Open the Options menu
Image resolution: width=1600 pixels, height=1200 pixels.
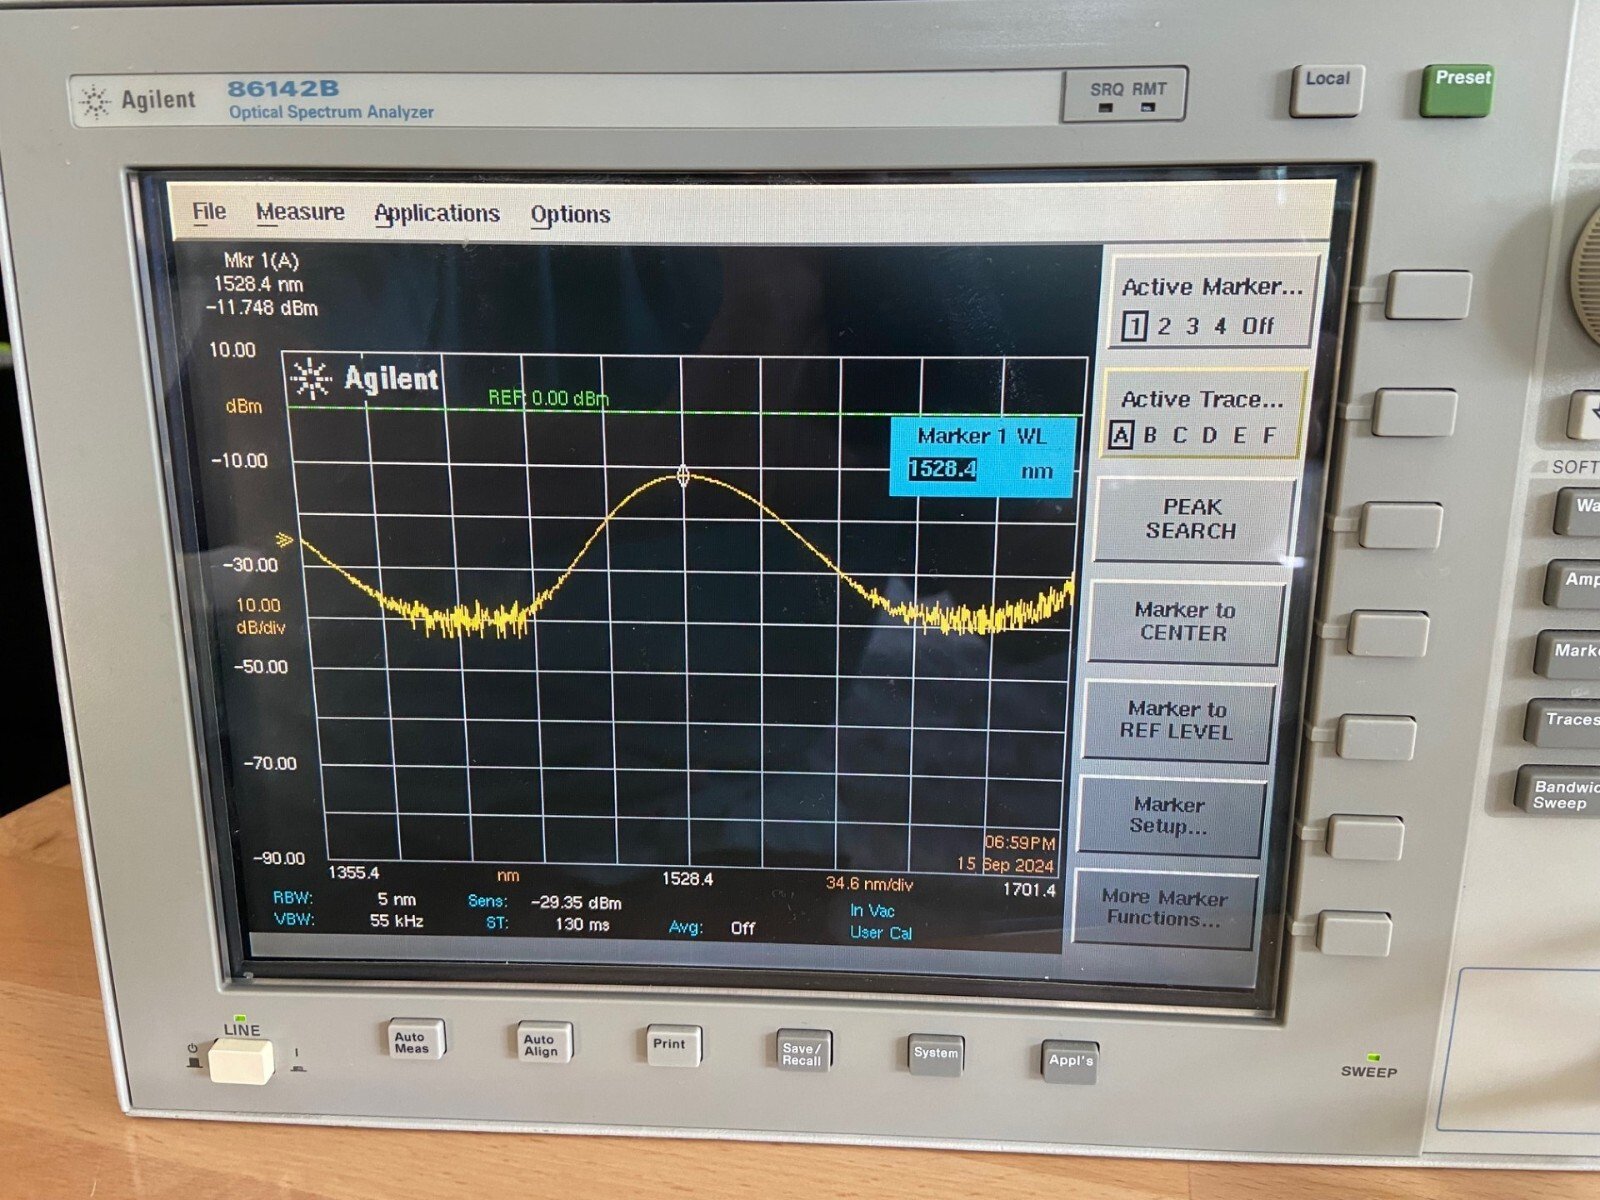571,213
